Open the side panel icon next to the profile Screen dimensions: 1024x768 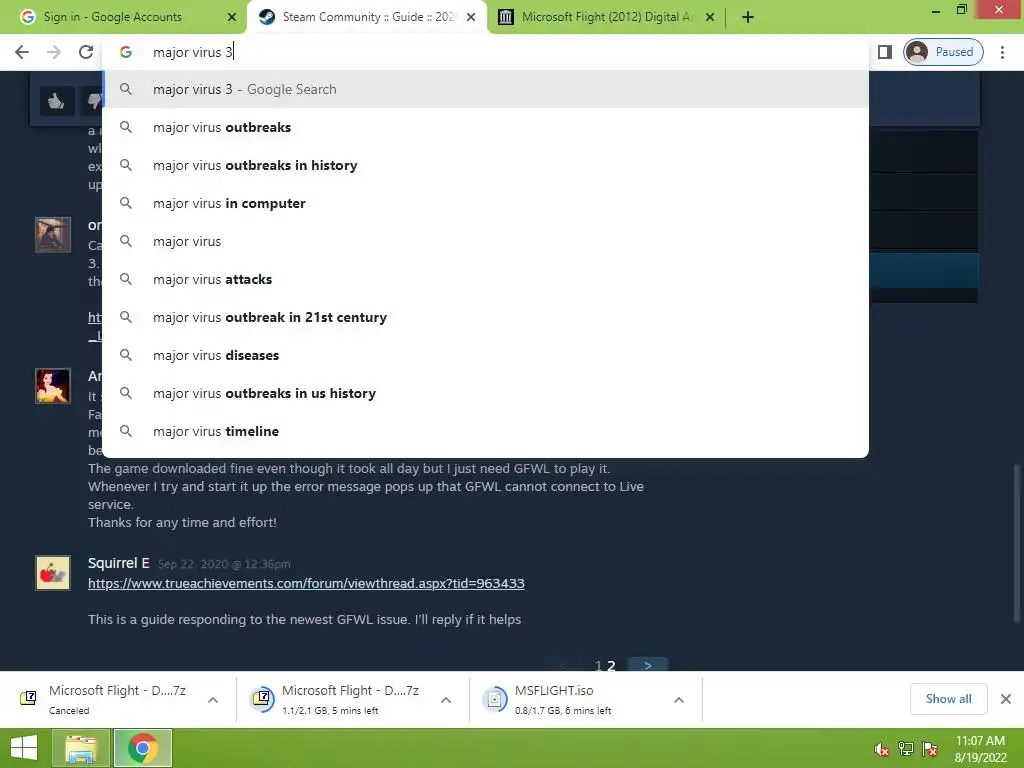(x=885, y=52)
